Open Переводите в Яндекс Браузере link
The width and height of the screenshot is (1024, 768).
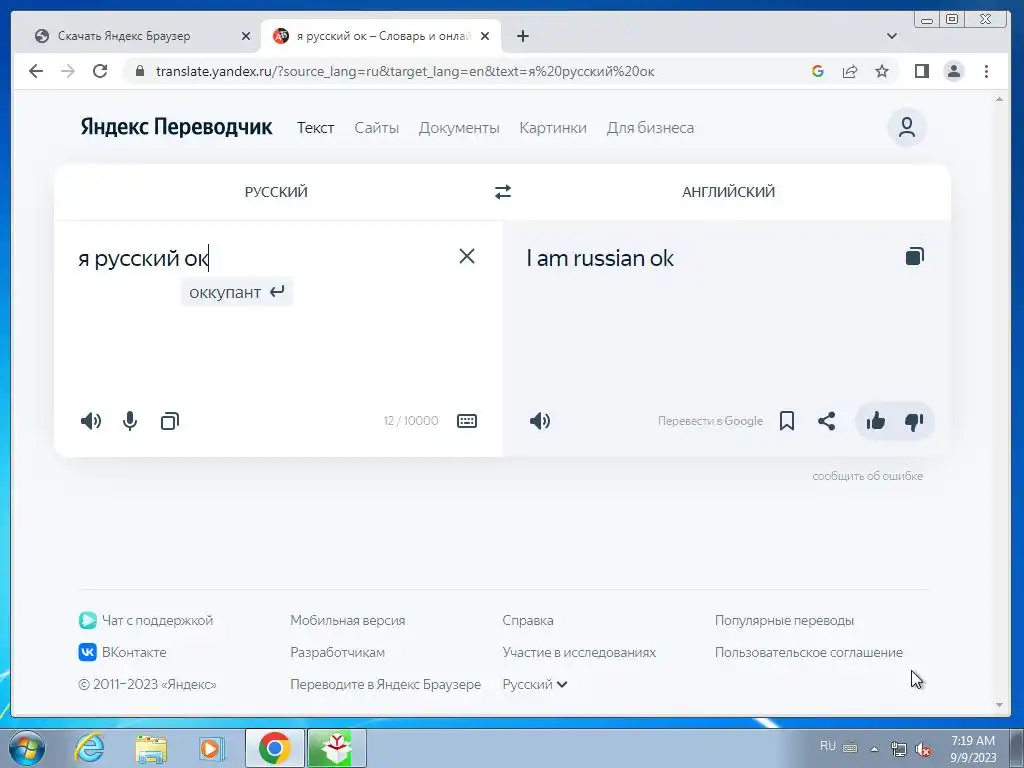coord(385,684)
